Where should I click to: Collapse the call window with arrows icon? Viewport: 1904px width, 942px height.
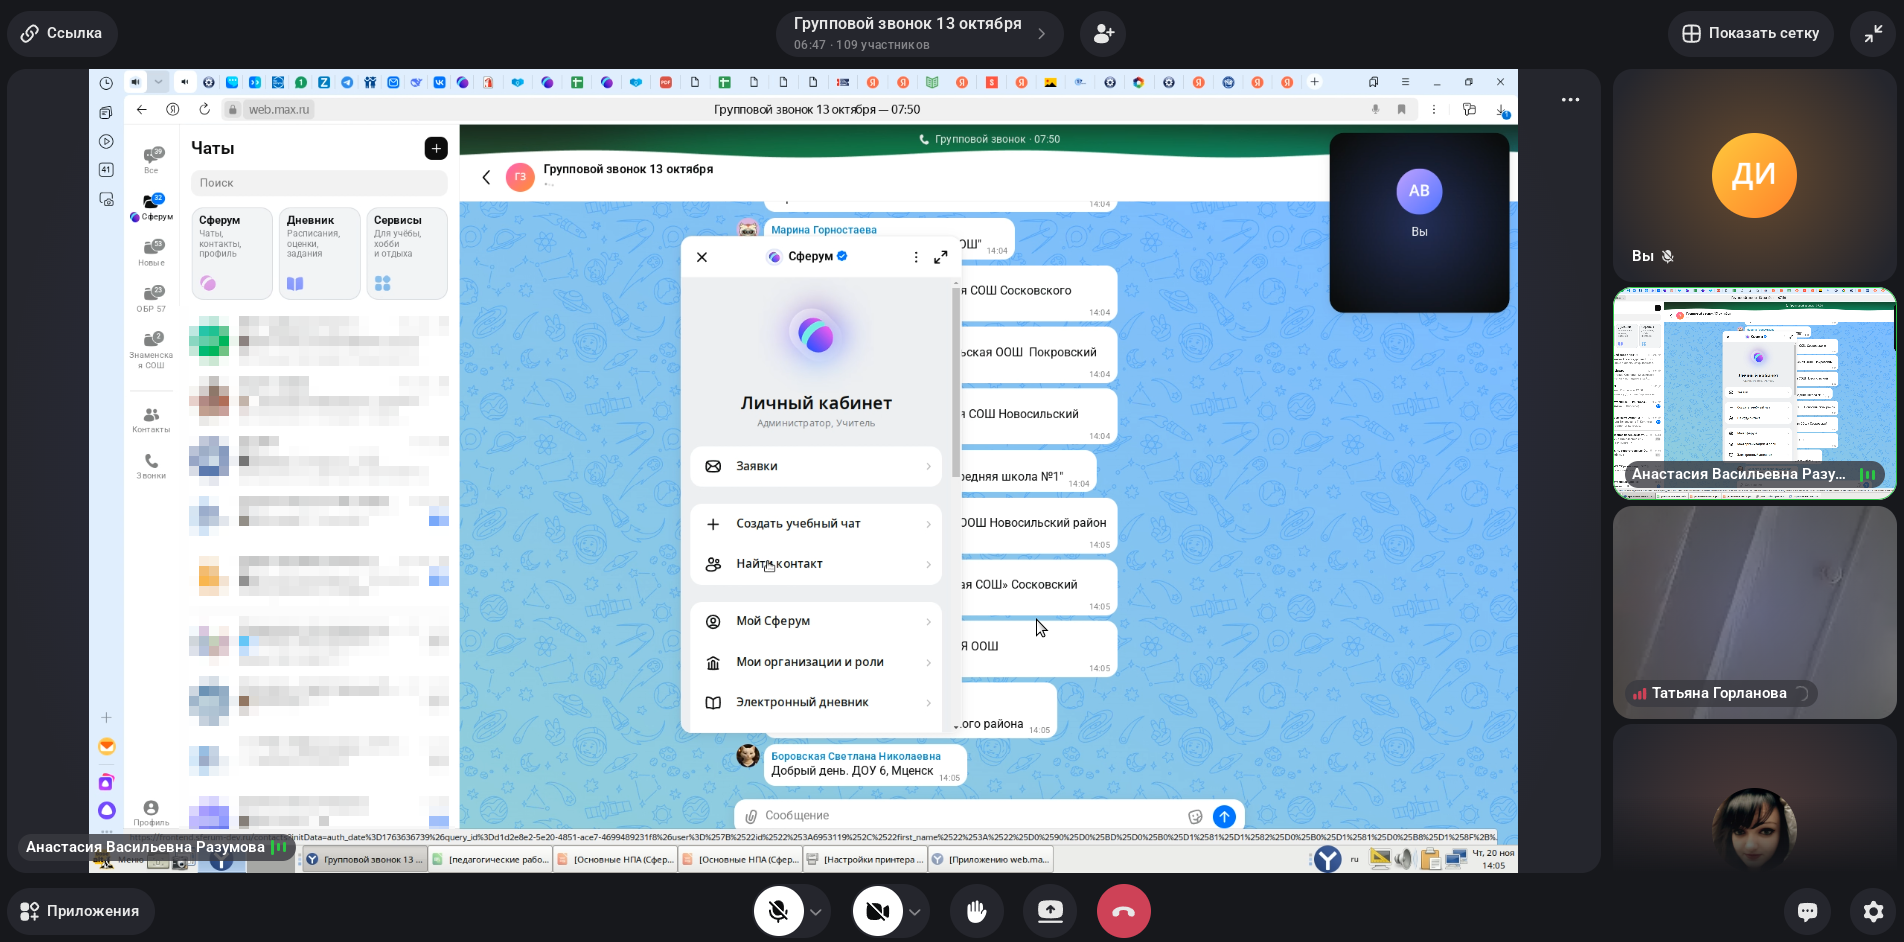[x=1873, y=33]
